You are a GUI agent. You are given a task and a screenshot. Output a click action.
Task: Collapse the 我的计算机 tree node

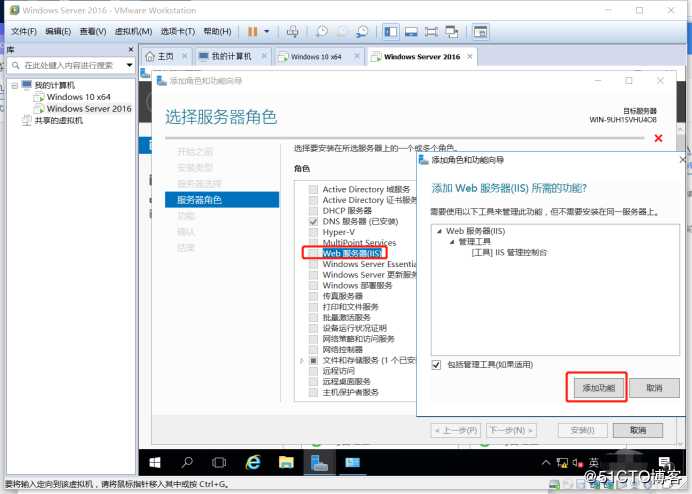[x=15, y=85]
